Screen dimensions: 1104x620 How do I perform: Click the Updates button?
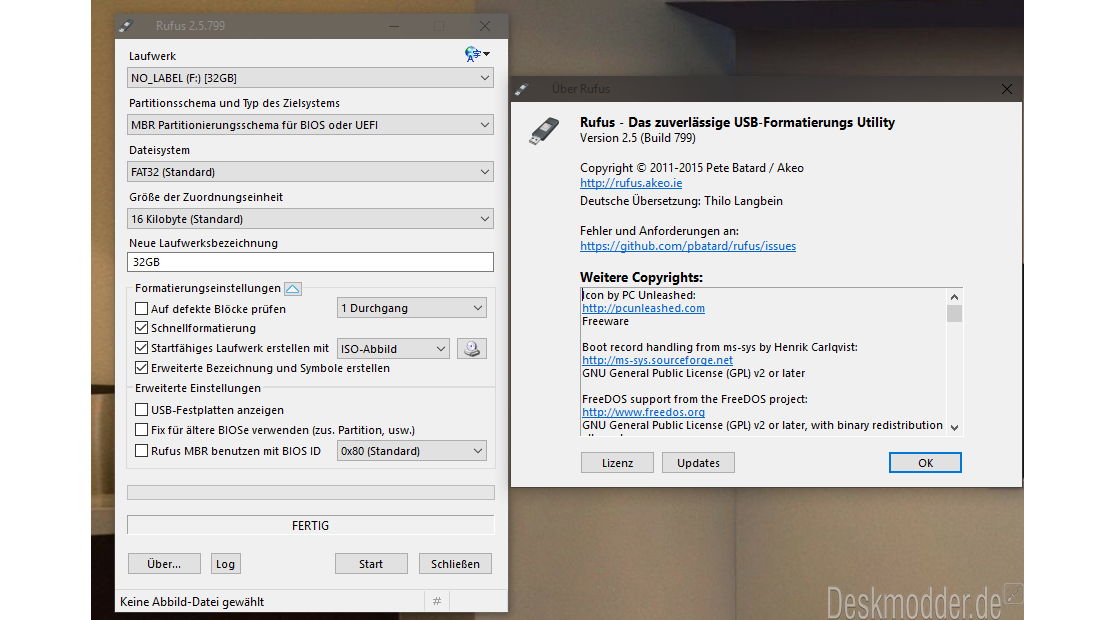[698, 462]
